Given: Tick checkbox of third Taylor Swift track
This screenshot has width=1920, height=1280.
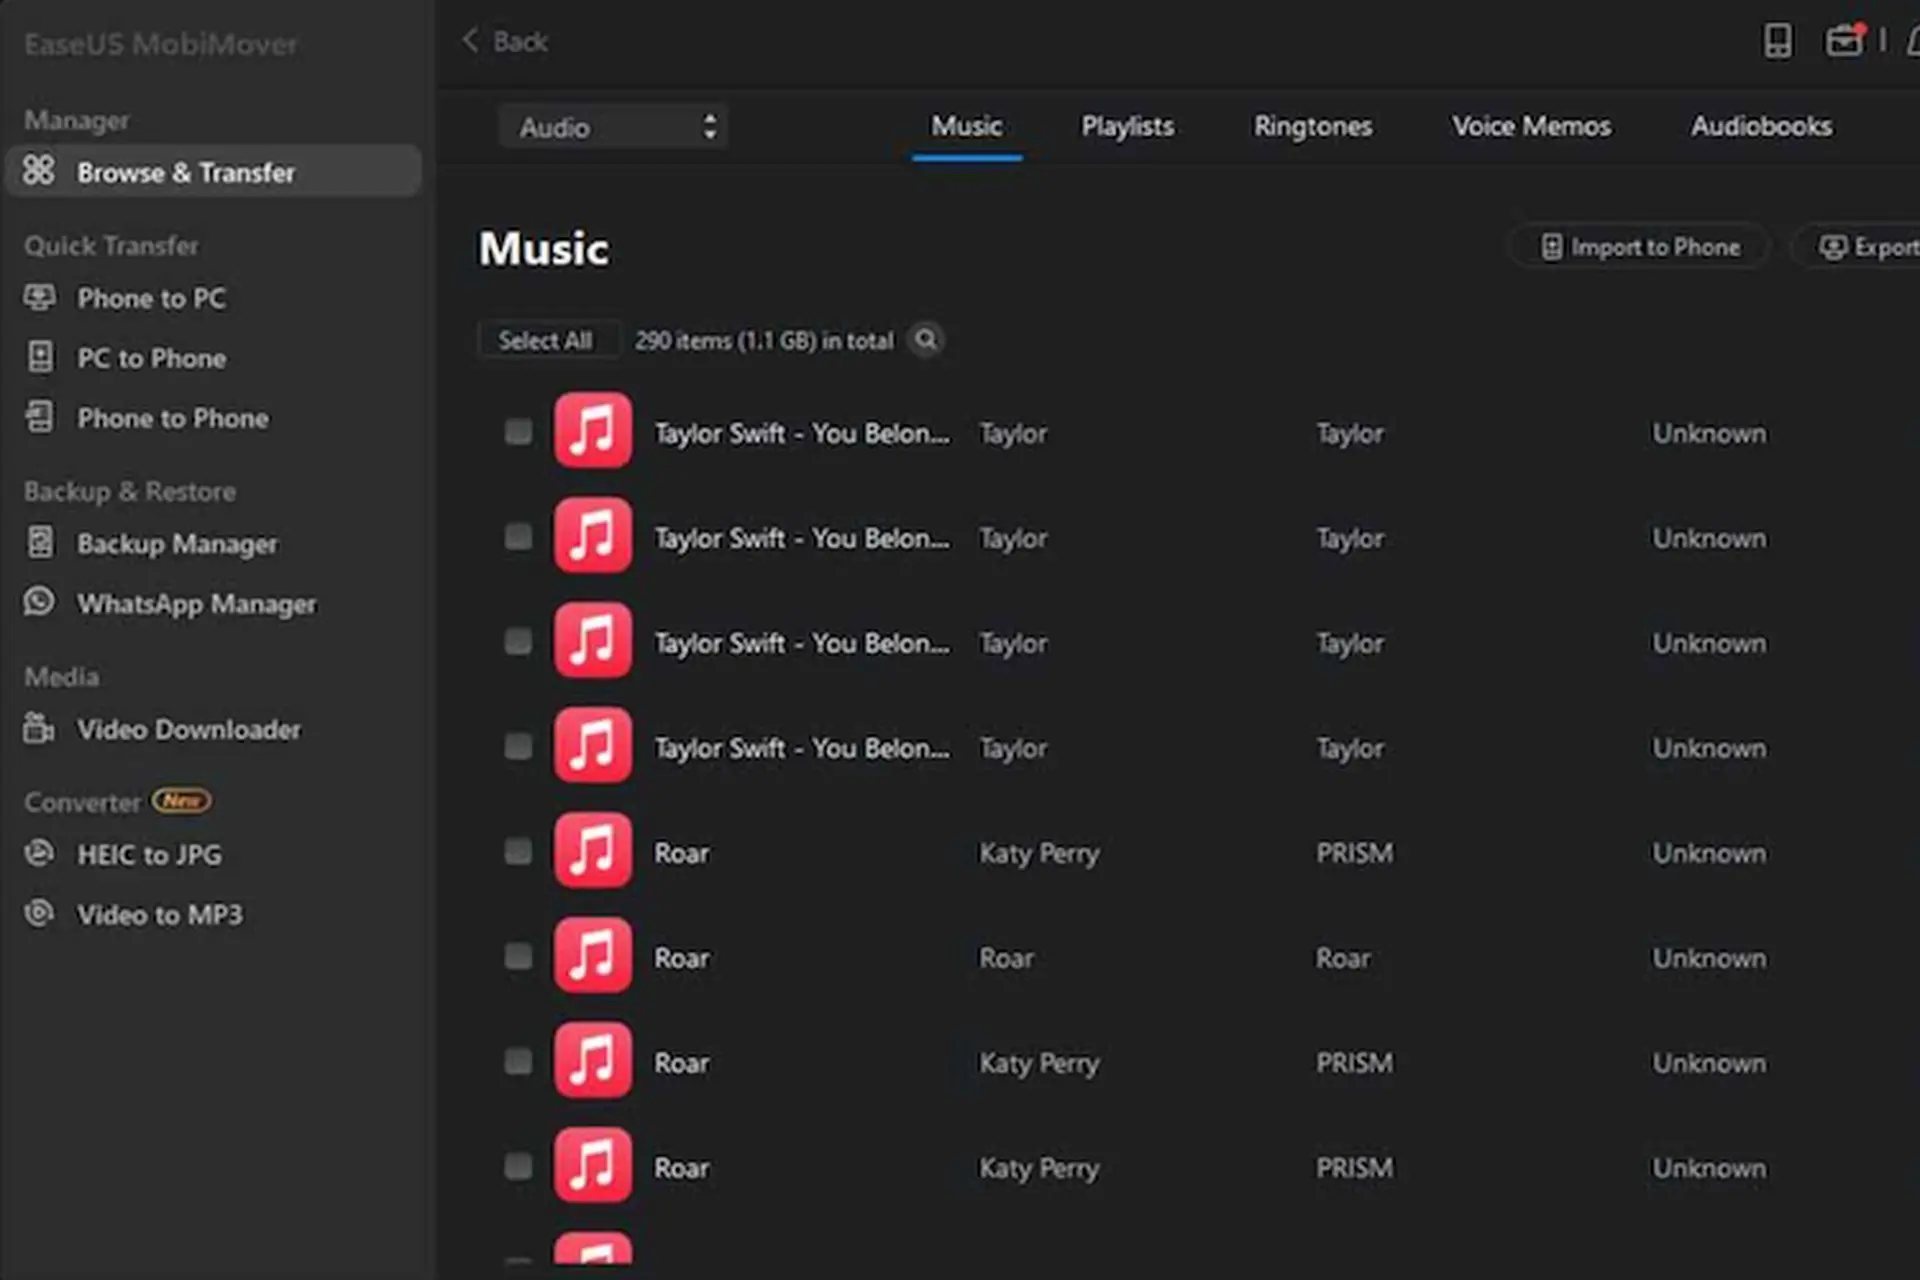Looking at the screenshot, I should [x=518, y=641].
